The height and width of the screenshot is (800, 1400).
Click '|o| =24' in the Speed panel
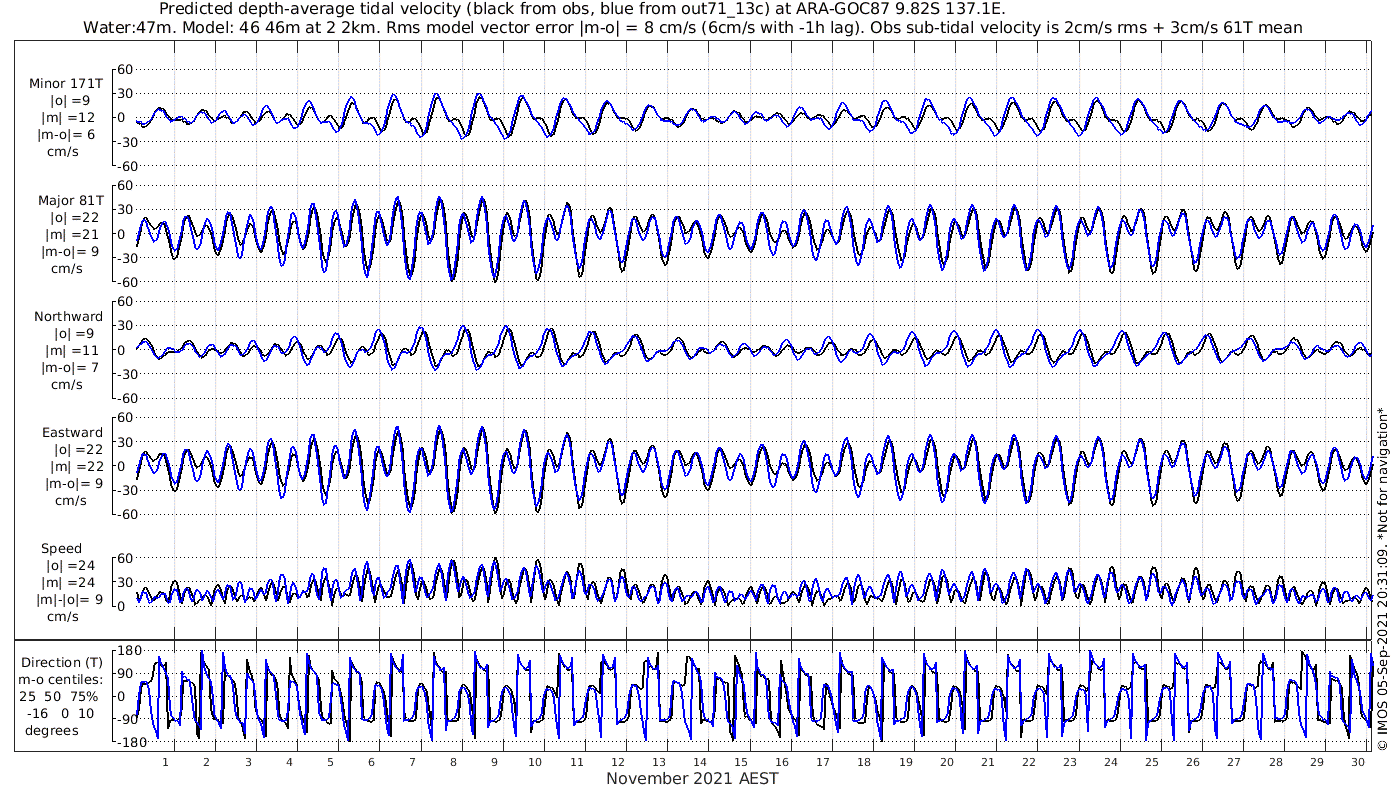(x=70, y=565)
